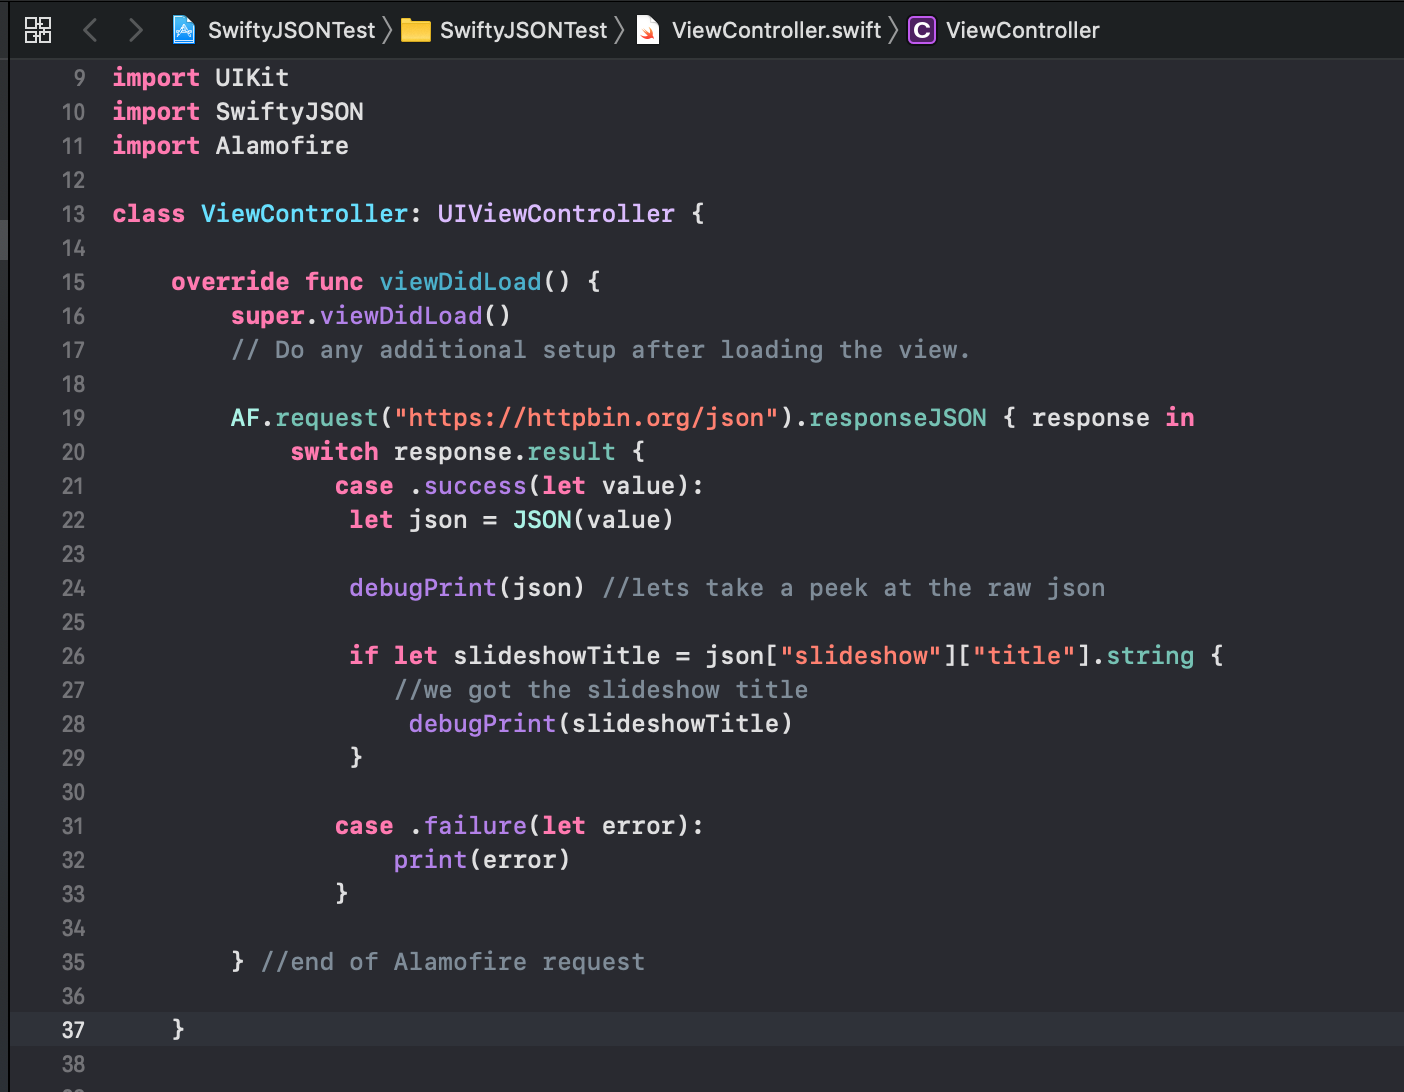Click 'SwiftyJSON' in import line
The width and height of the screenshot is (1404, 1092).
pyautogui.click(x=289, y=111)
